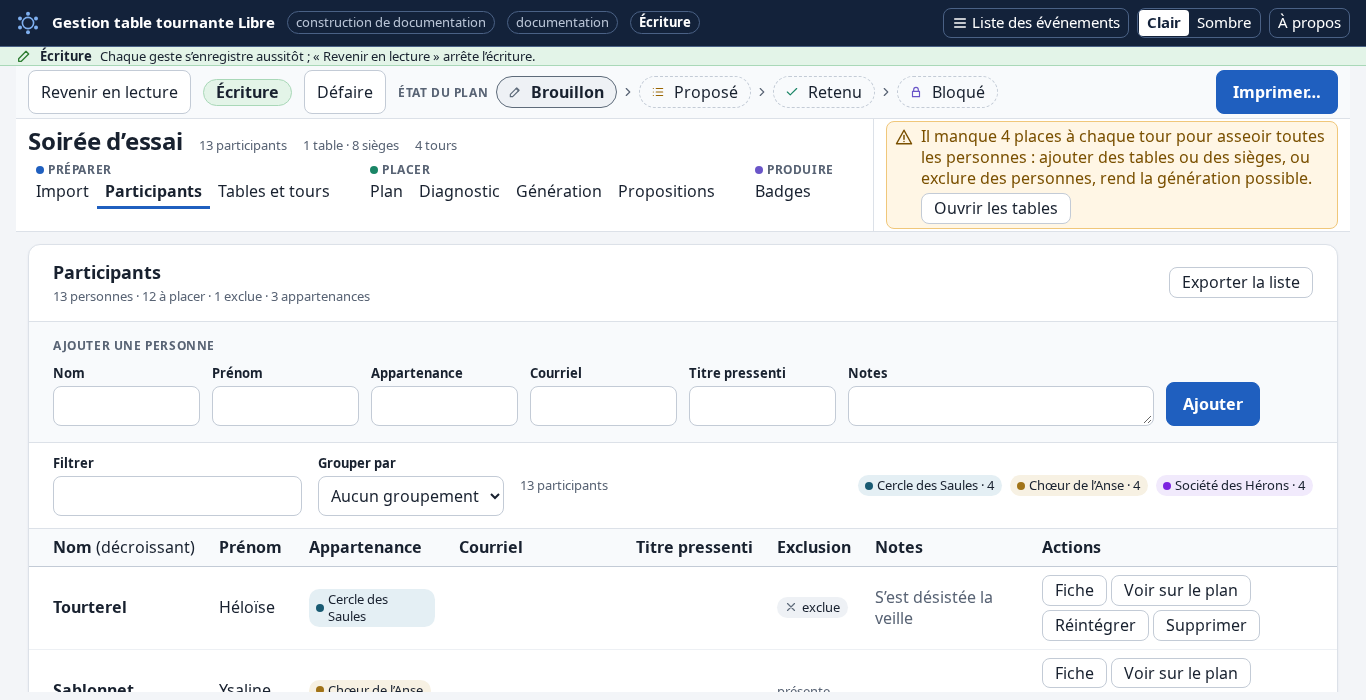Click the Cercle des Saules color chip
1366x700 pixels.
(930, 485)
